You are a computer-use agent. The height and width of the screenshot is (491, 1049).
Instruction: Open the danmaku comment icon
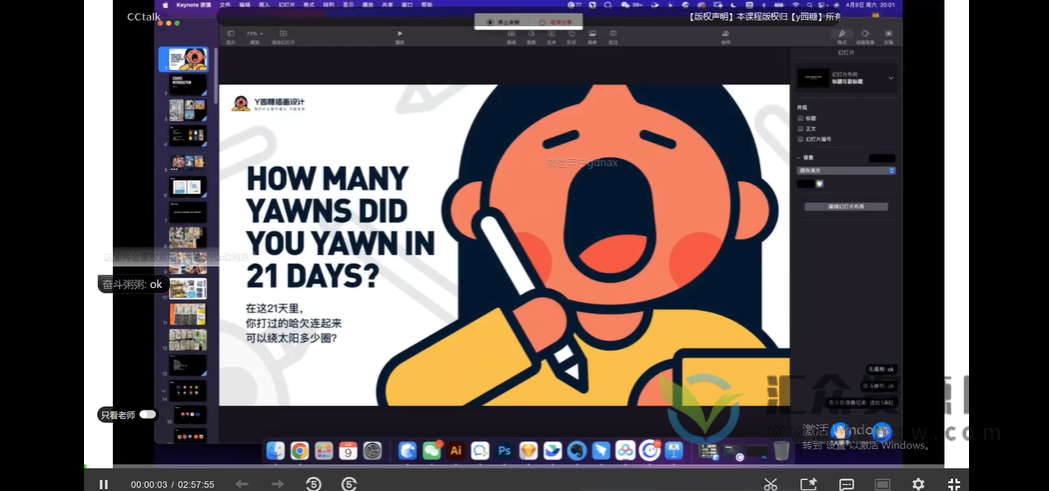(x=846, y=484)
